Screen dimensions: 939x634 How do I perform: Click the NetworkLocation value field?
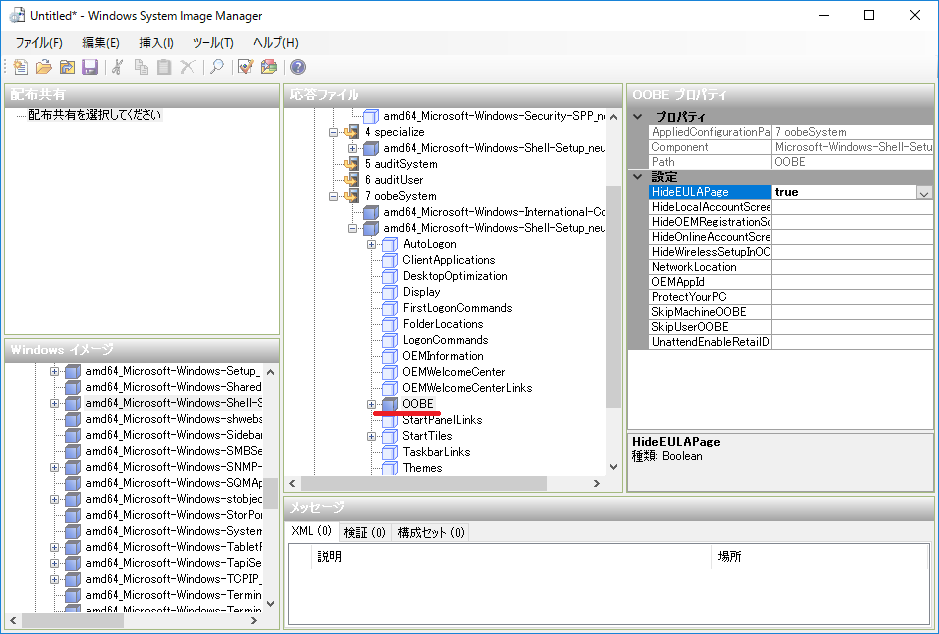[x=852, y=267]
